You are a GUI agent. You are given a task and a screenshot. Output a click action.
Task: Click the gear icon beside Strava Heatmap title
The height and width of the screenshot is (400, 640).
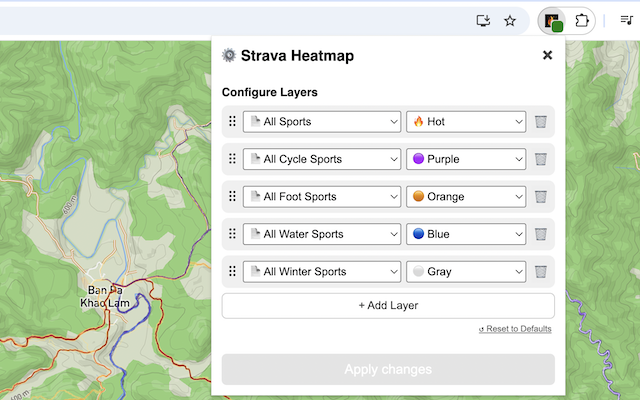click(x=229, y=55)
